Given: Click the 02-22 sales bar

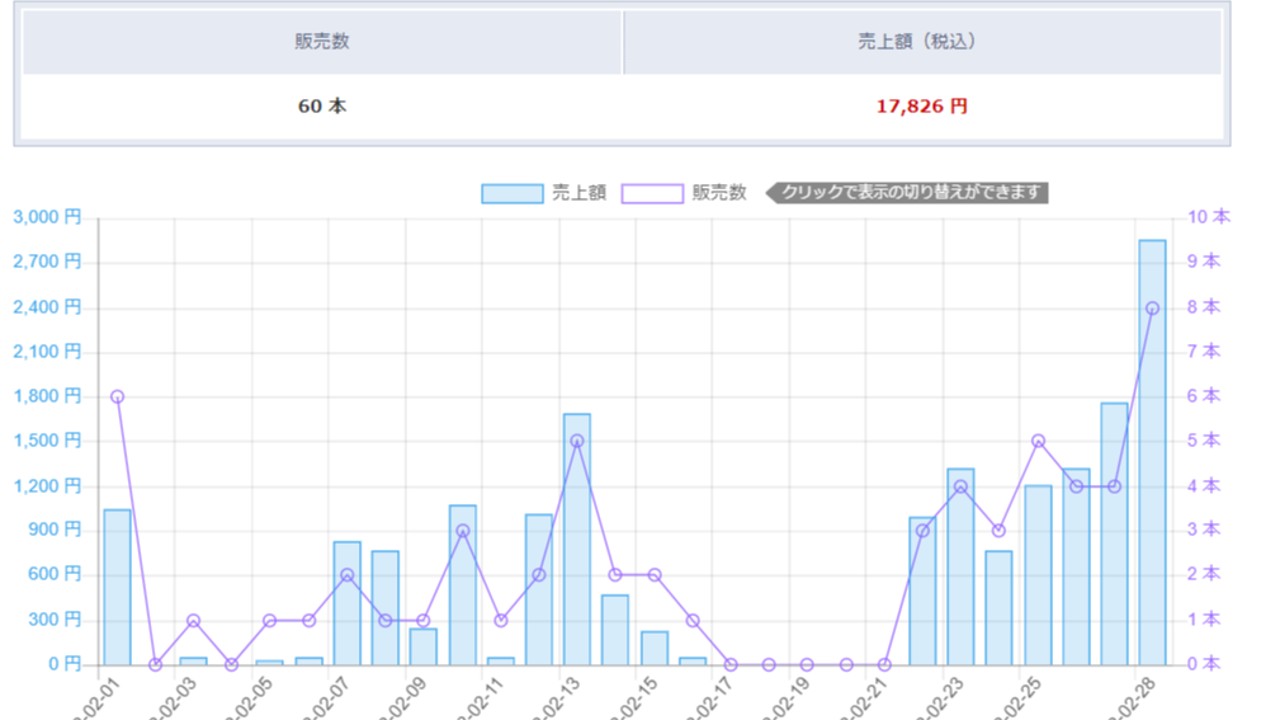Looking at the screenshot, I should coord(922,591).
